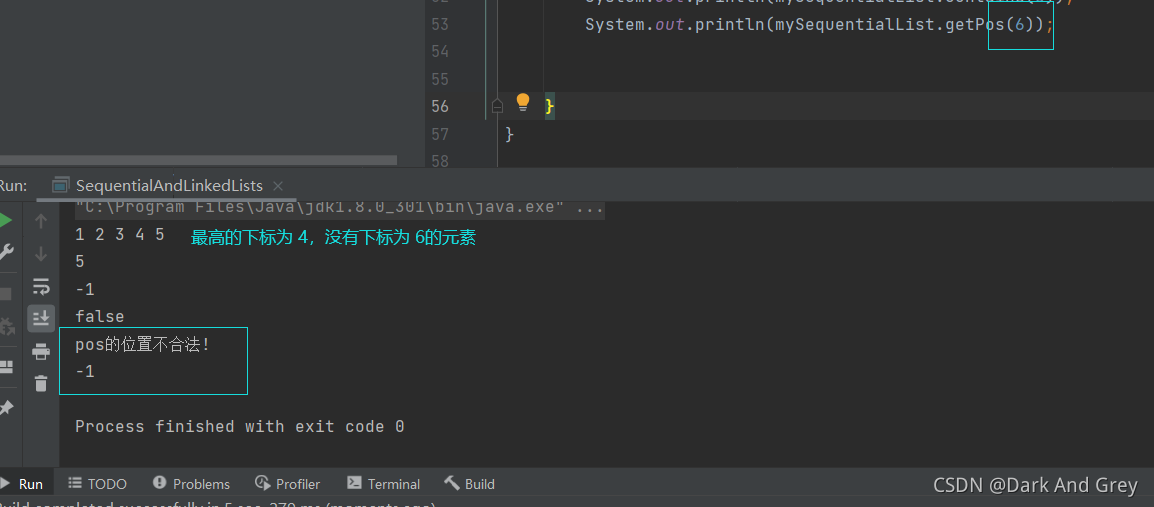Click the getPos(6) println code line
Image resolution: width=1154 pixels, height=507 pixels.
point(820,24)
